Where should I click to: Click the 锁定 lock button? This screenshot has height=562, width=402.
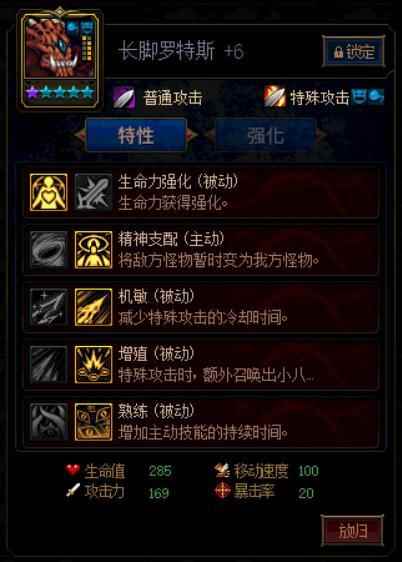tap(354, 52)
